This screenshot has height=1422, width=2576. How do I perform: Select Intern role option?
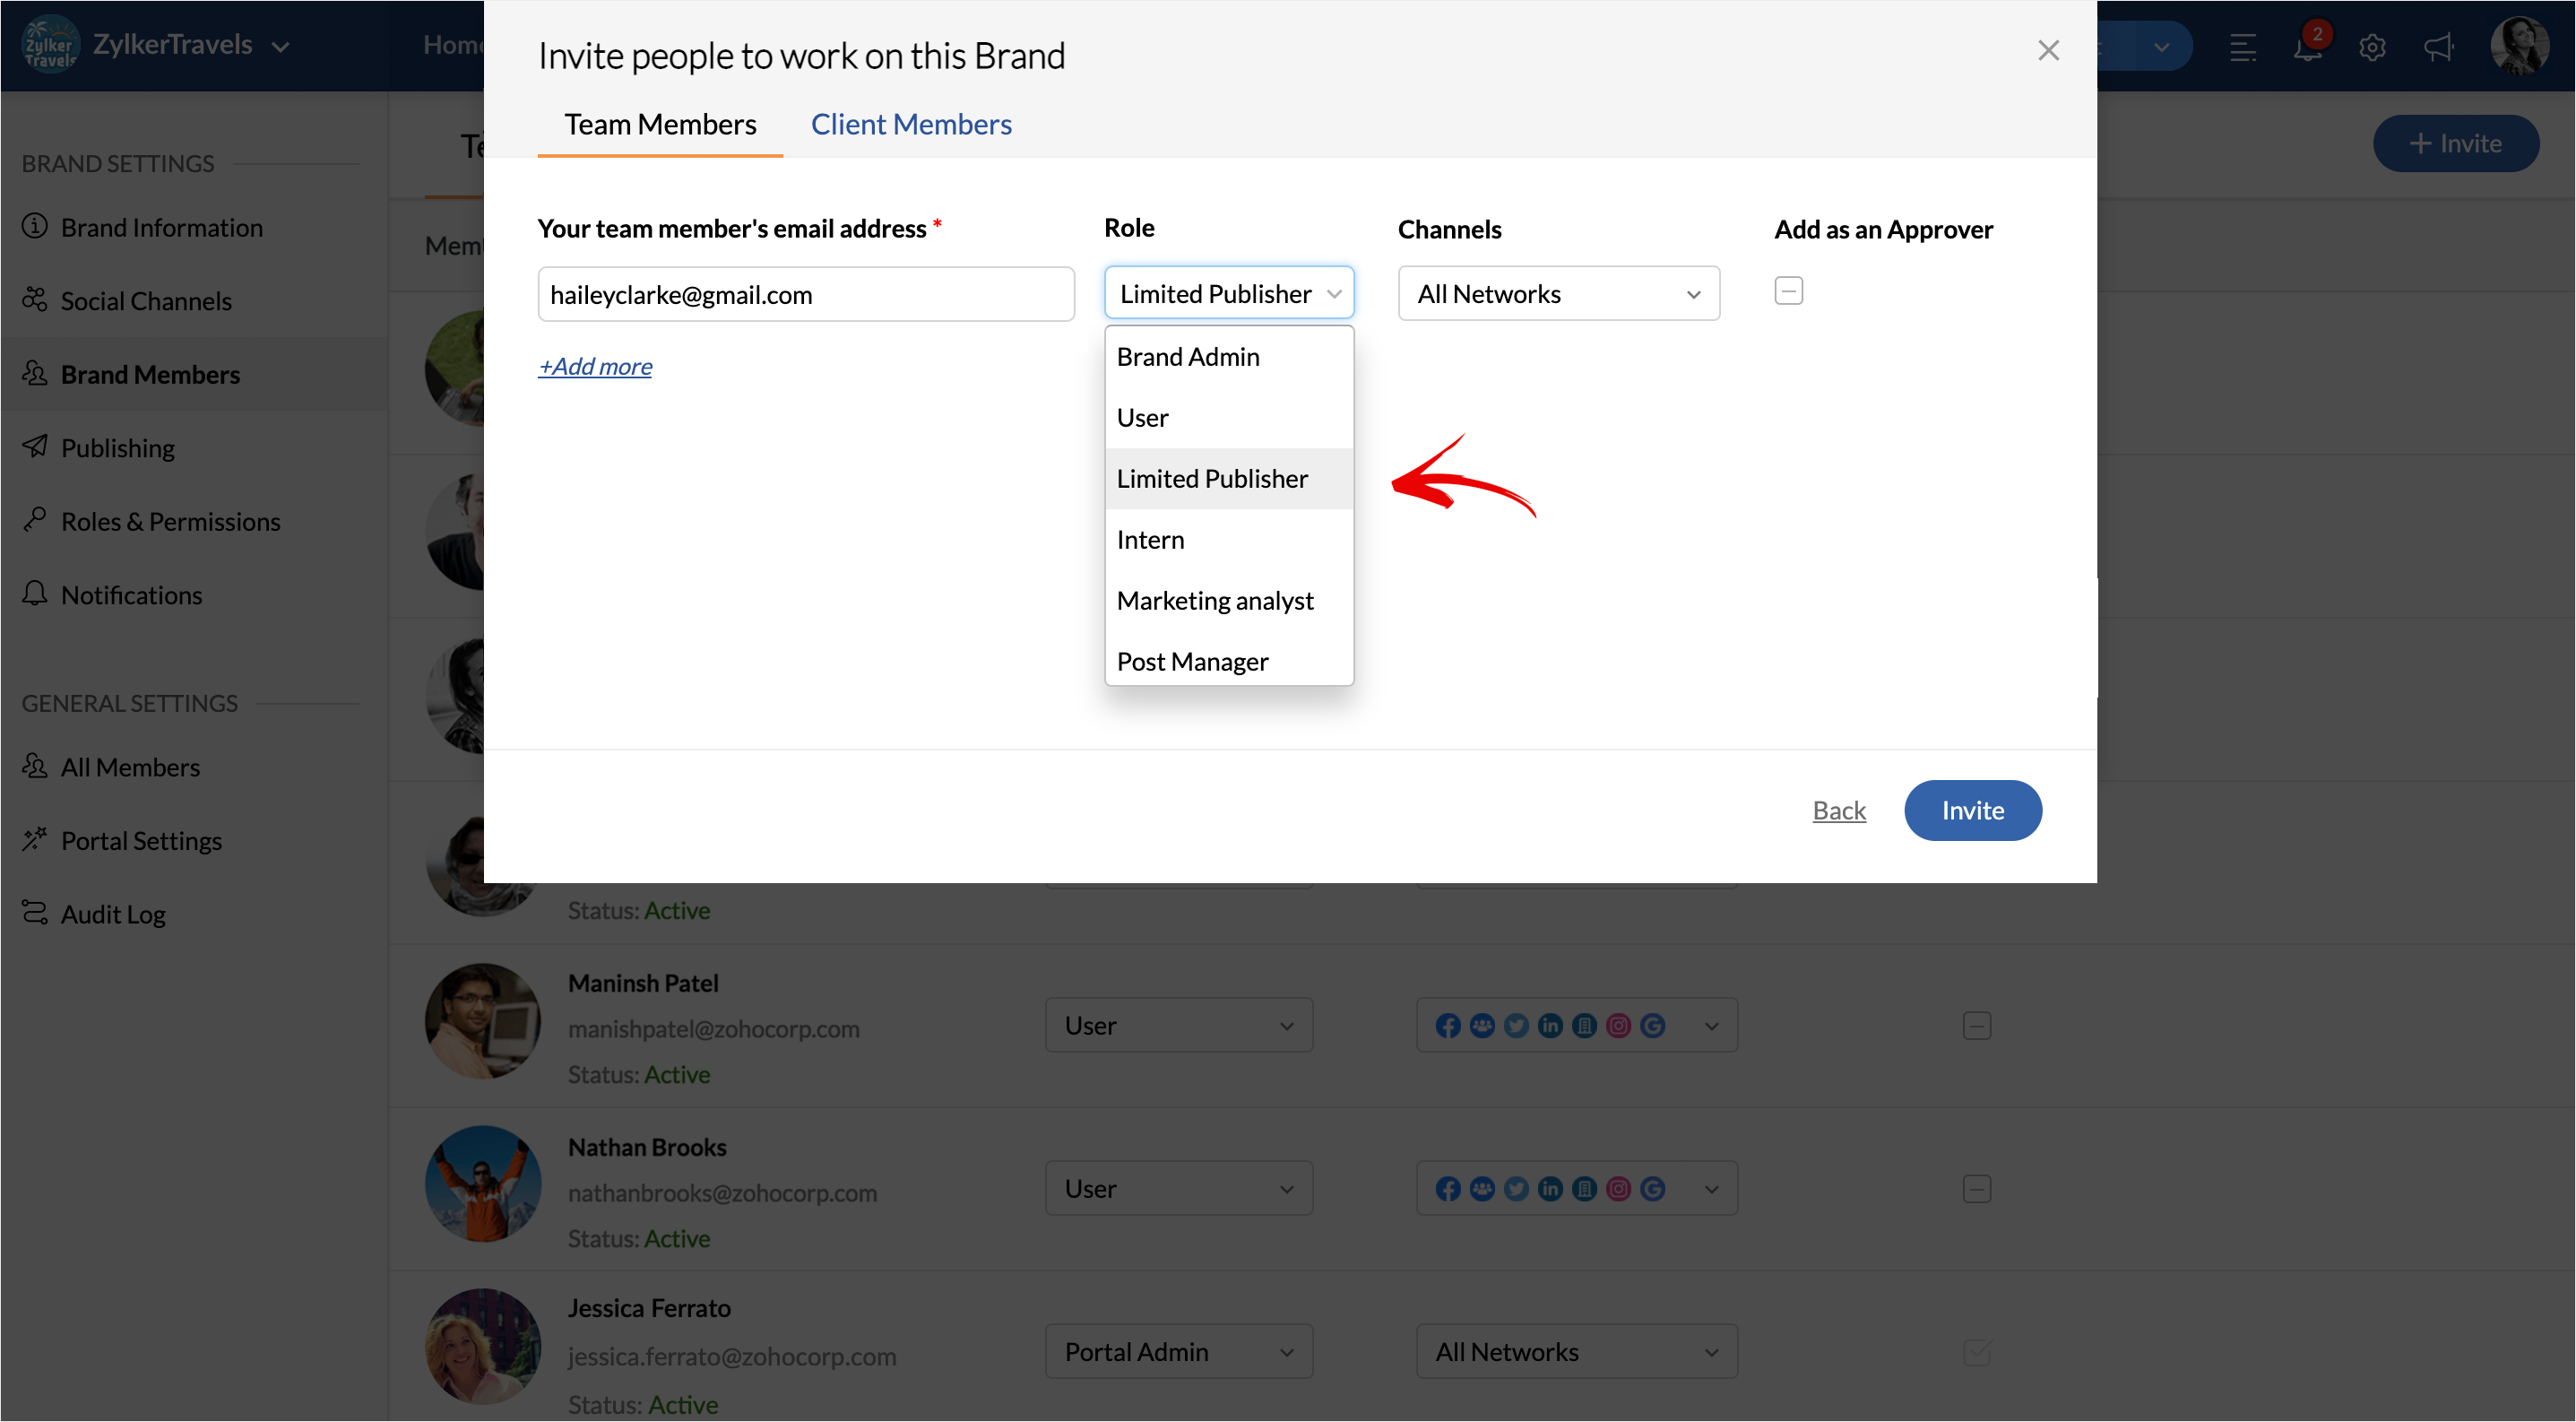point(1229,540)
